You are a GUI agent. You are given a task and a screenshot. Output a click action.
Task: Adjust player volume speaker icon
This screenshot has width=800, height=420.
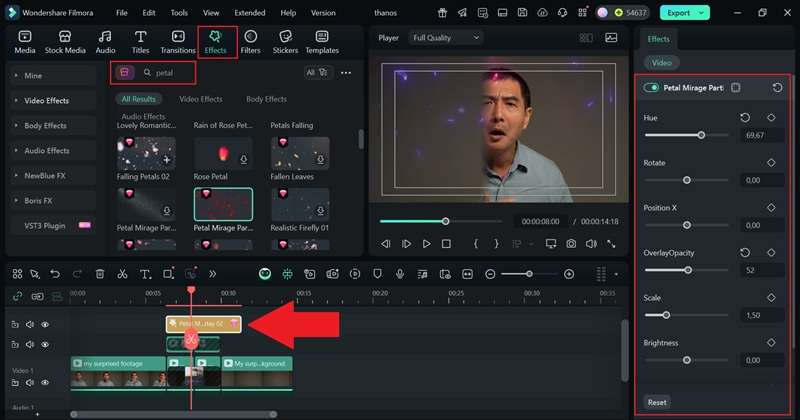tap(591, 244)
